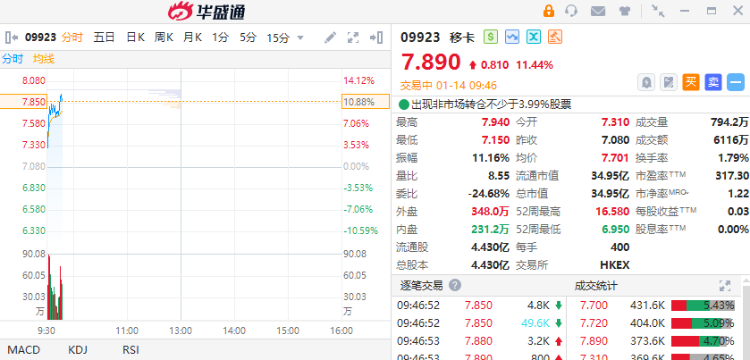
Task: Click the orange auction hammer icon
Action: coord(554,37)
